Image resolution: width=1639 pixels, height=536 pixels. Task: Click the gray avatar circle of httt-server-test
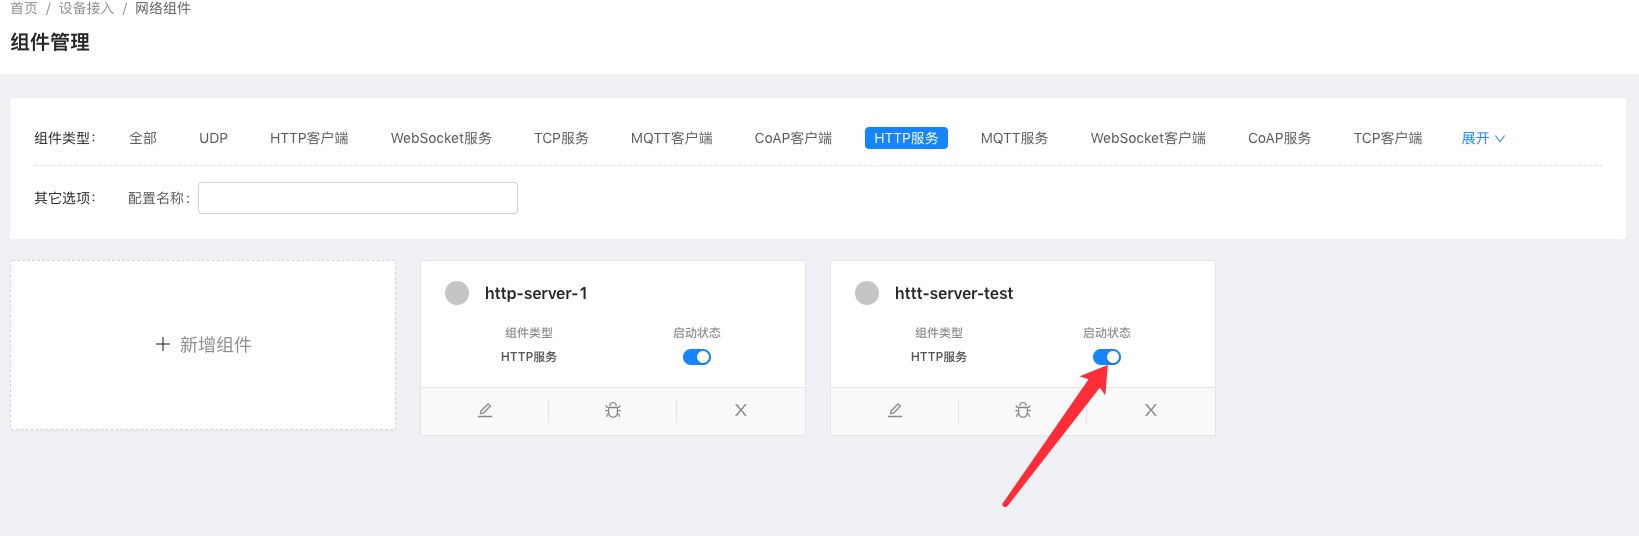[x=867, y=293]
